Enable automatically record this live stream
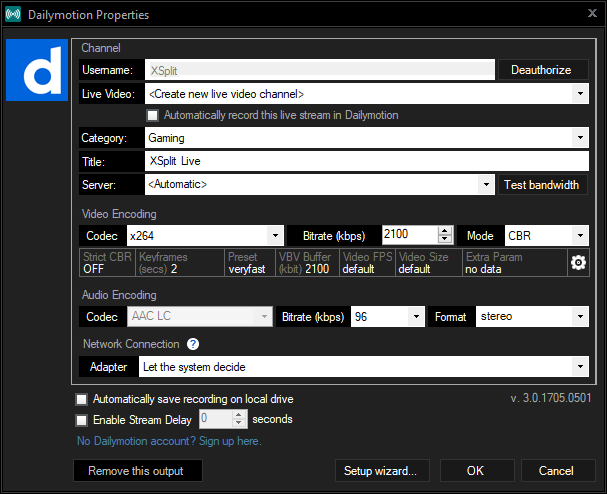607x494 pixels. point(153,115)
